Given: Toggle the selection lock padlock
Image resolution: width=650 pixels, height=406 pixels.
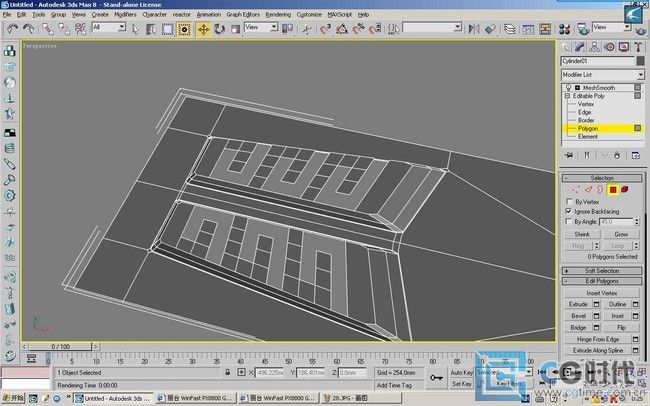Looking at the screenshot, I should click(x=228, y=372).
